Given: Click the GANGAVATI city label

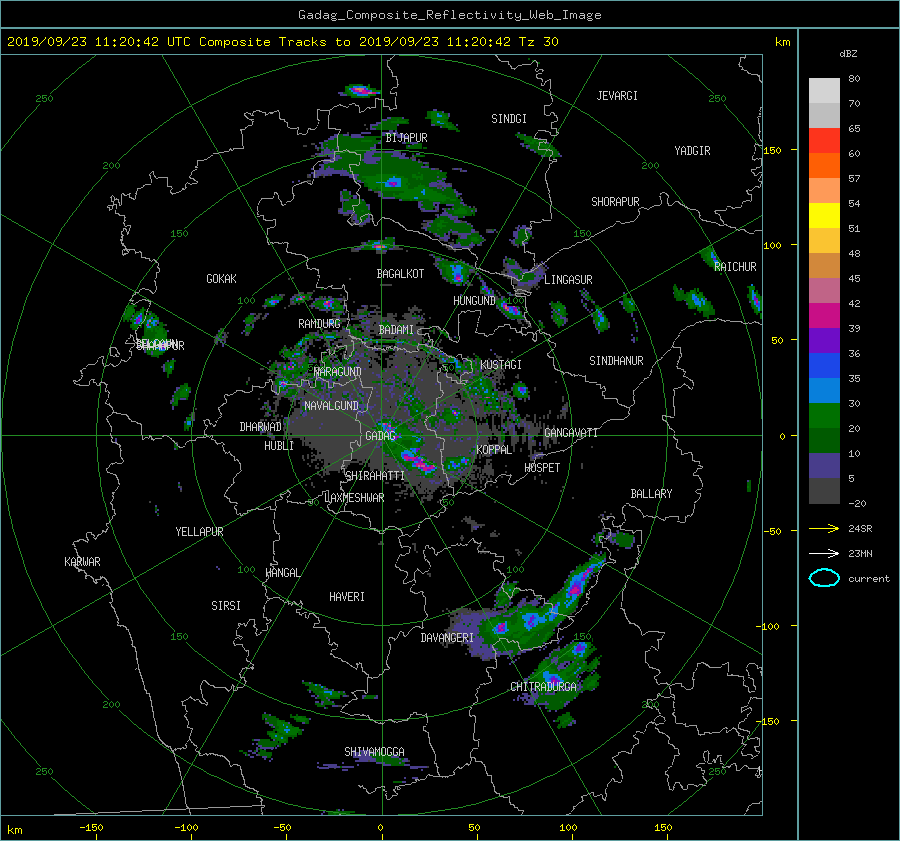Looking at the screenshot, I should pos(571,433).
